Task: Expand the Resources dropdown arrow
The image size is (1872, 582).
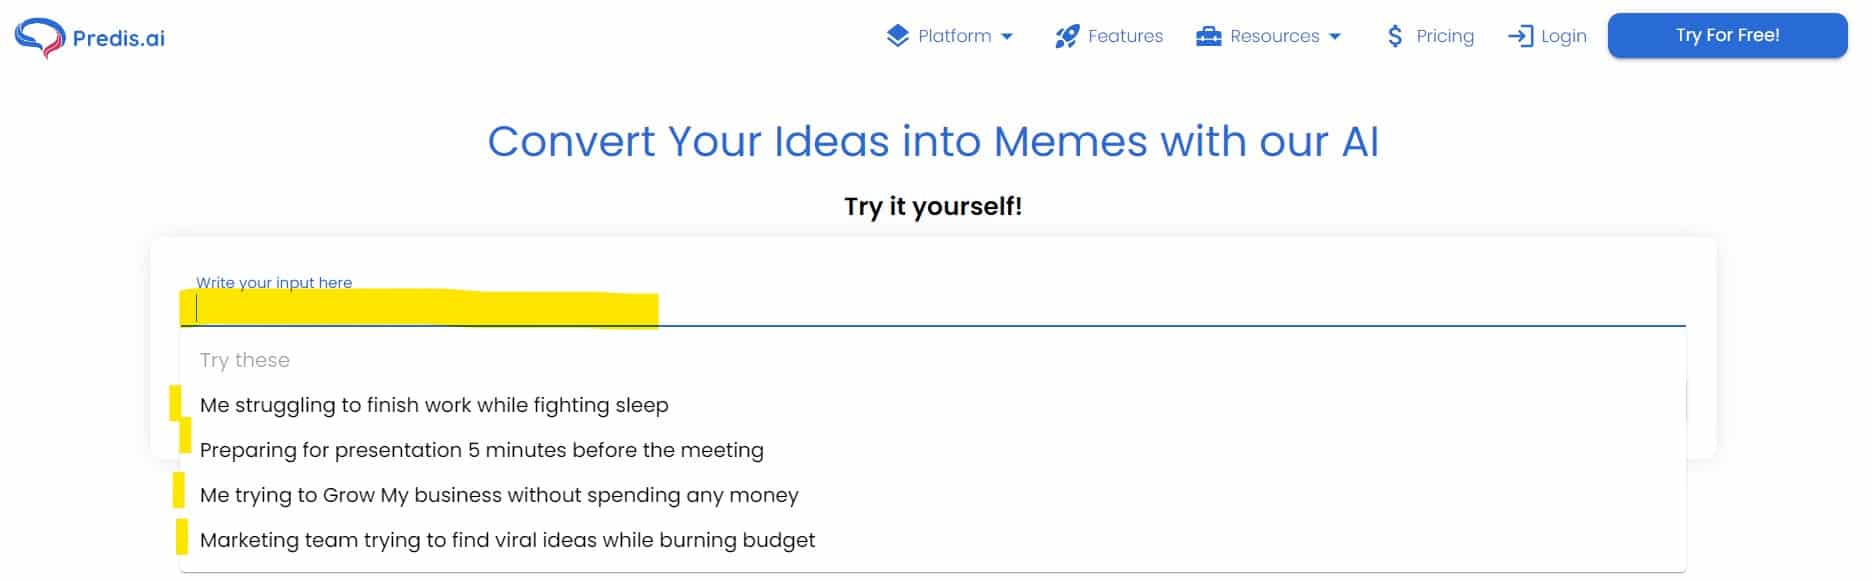Action: pos(1335,37)
